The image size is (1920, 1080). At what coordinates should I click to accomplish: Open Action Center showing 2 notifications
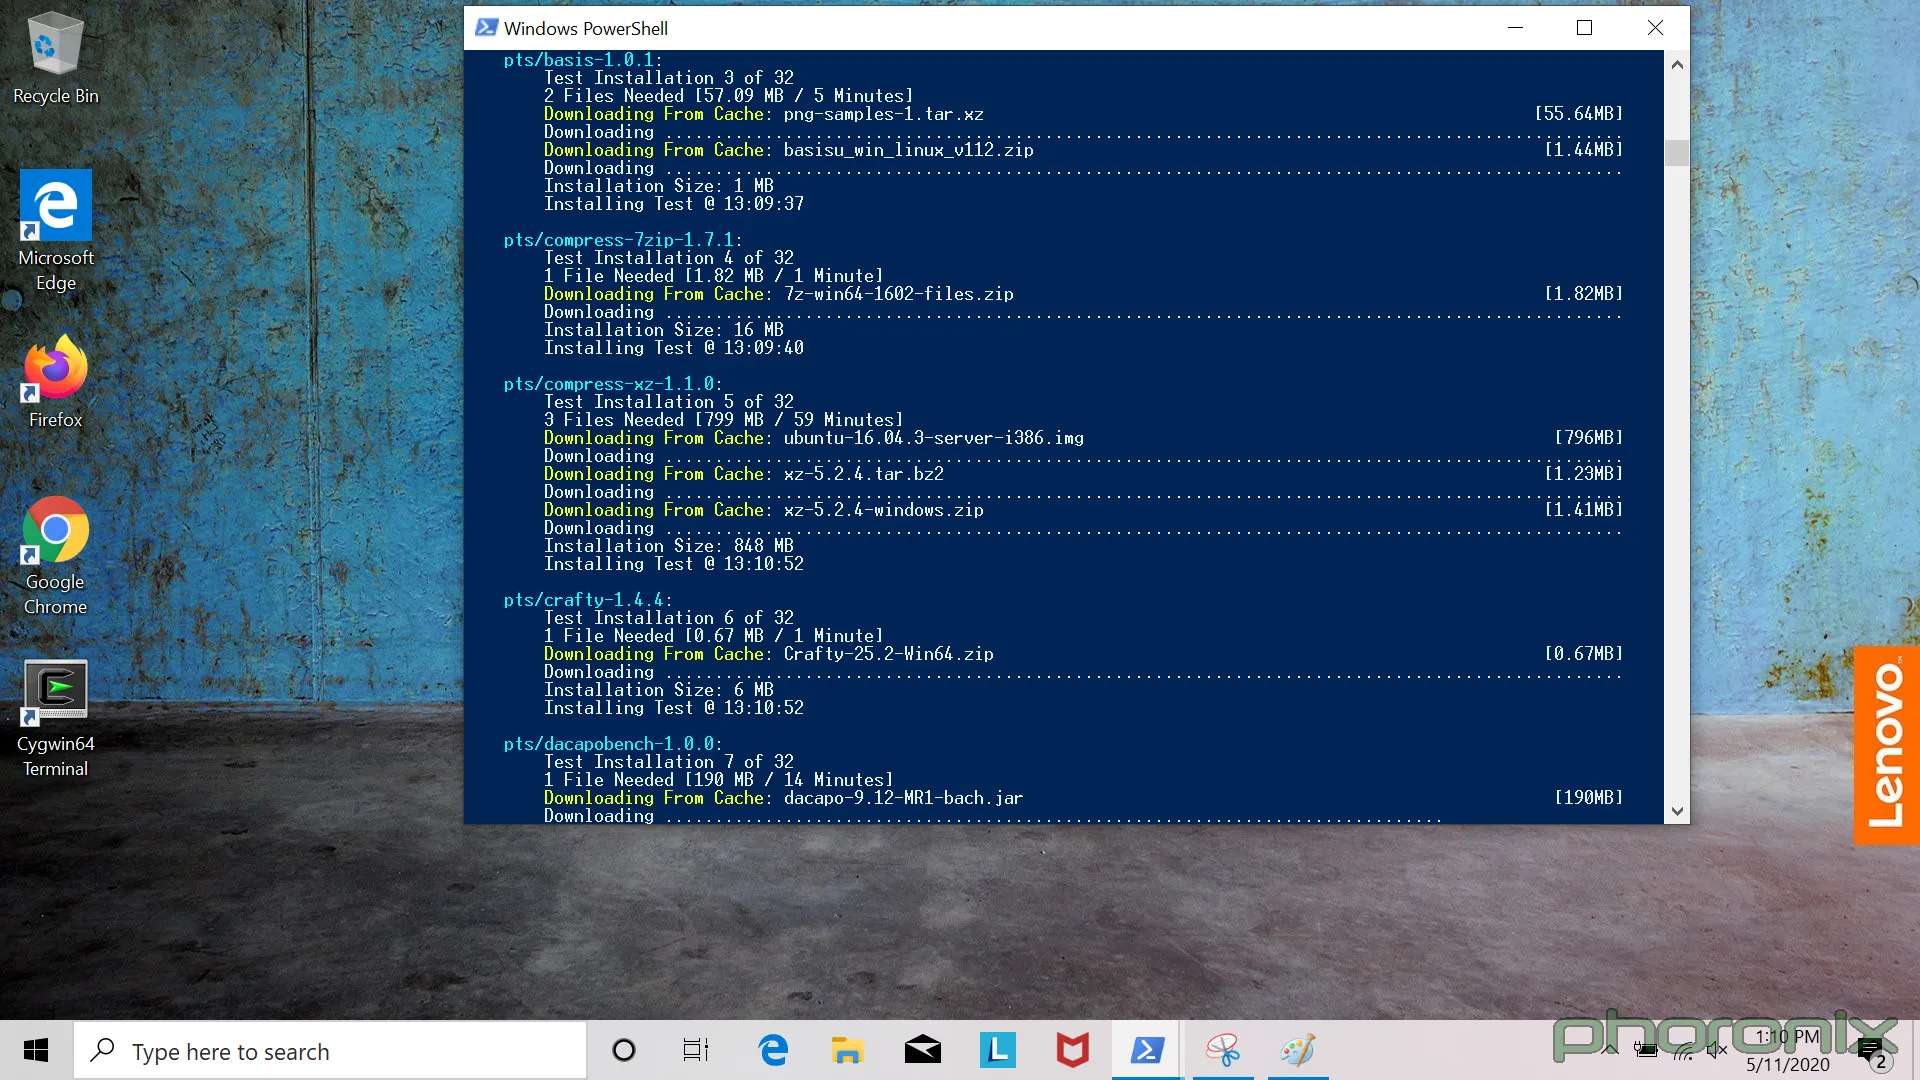coord(1874,1051)
